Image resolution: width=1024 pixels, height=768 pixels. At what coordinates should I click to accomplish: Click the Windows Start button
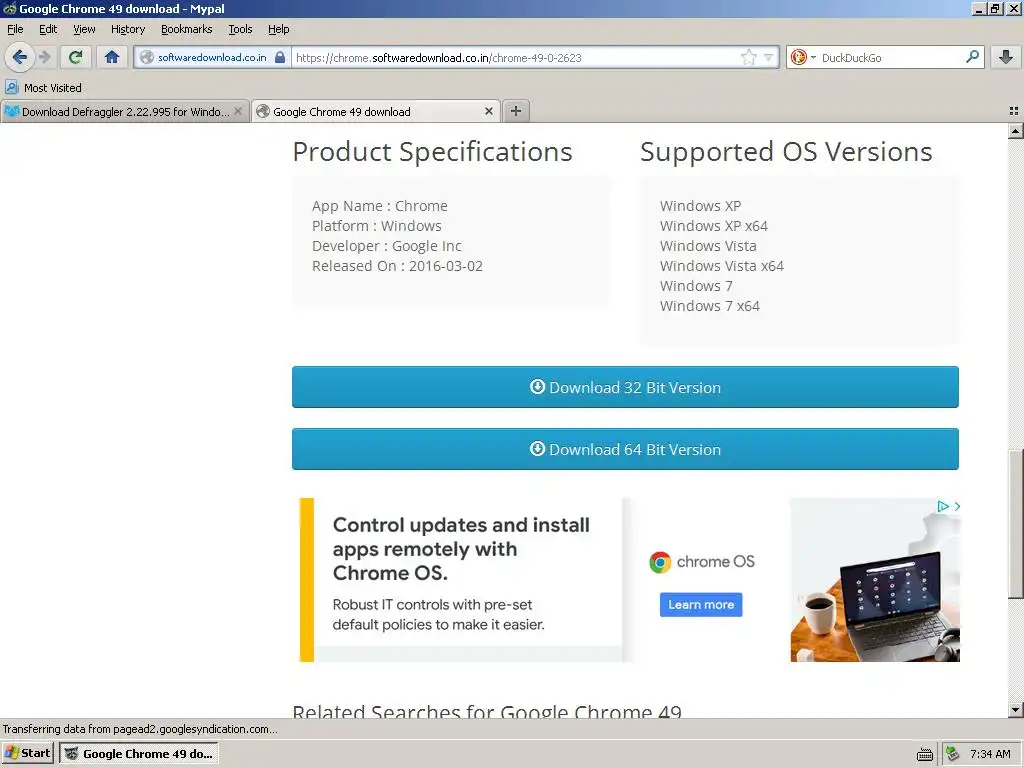[x=27, y=754]
